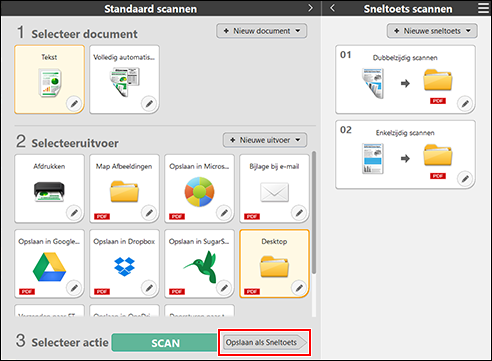Select the Tekst document type tile

[49, 79]
